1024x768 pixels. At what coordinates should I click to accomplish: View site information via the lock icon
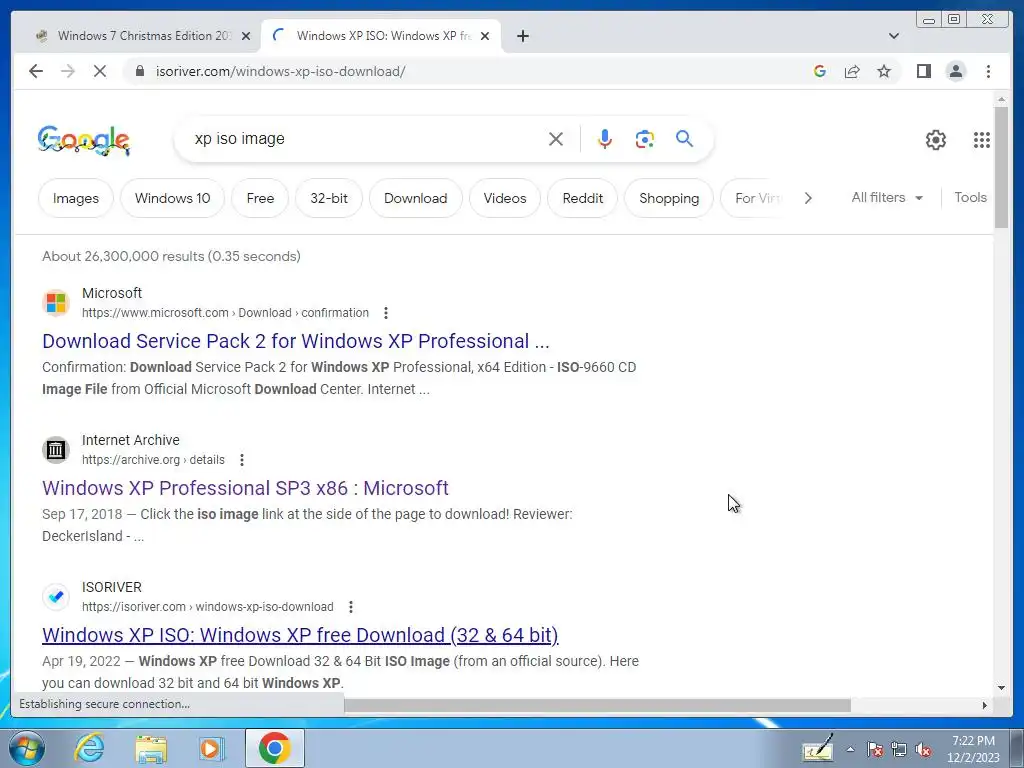point(139,71)
